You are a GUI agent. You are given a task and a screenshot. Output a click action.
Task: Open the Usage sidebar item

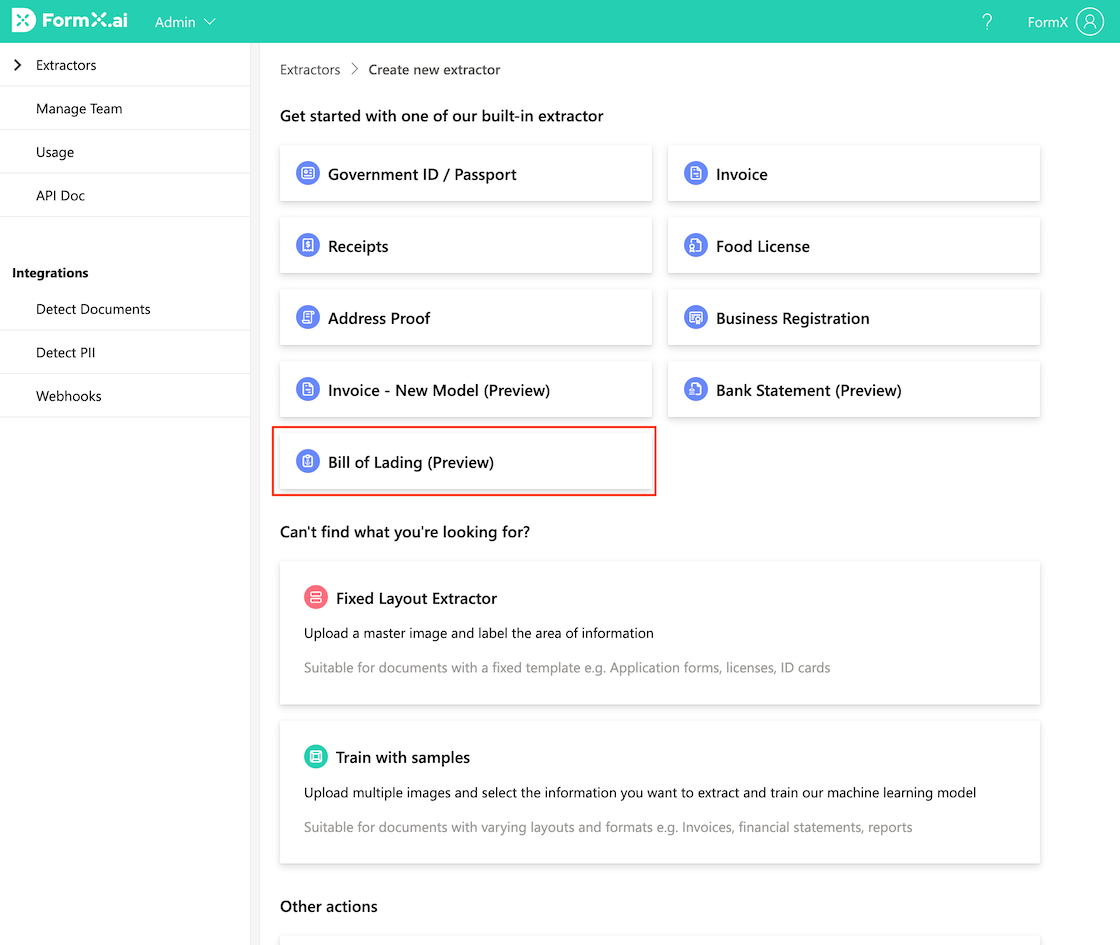point(55,152)
